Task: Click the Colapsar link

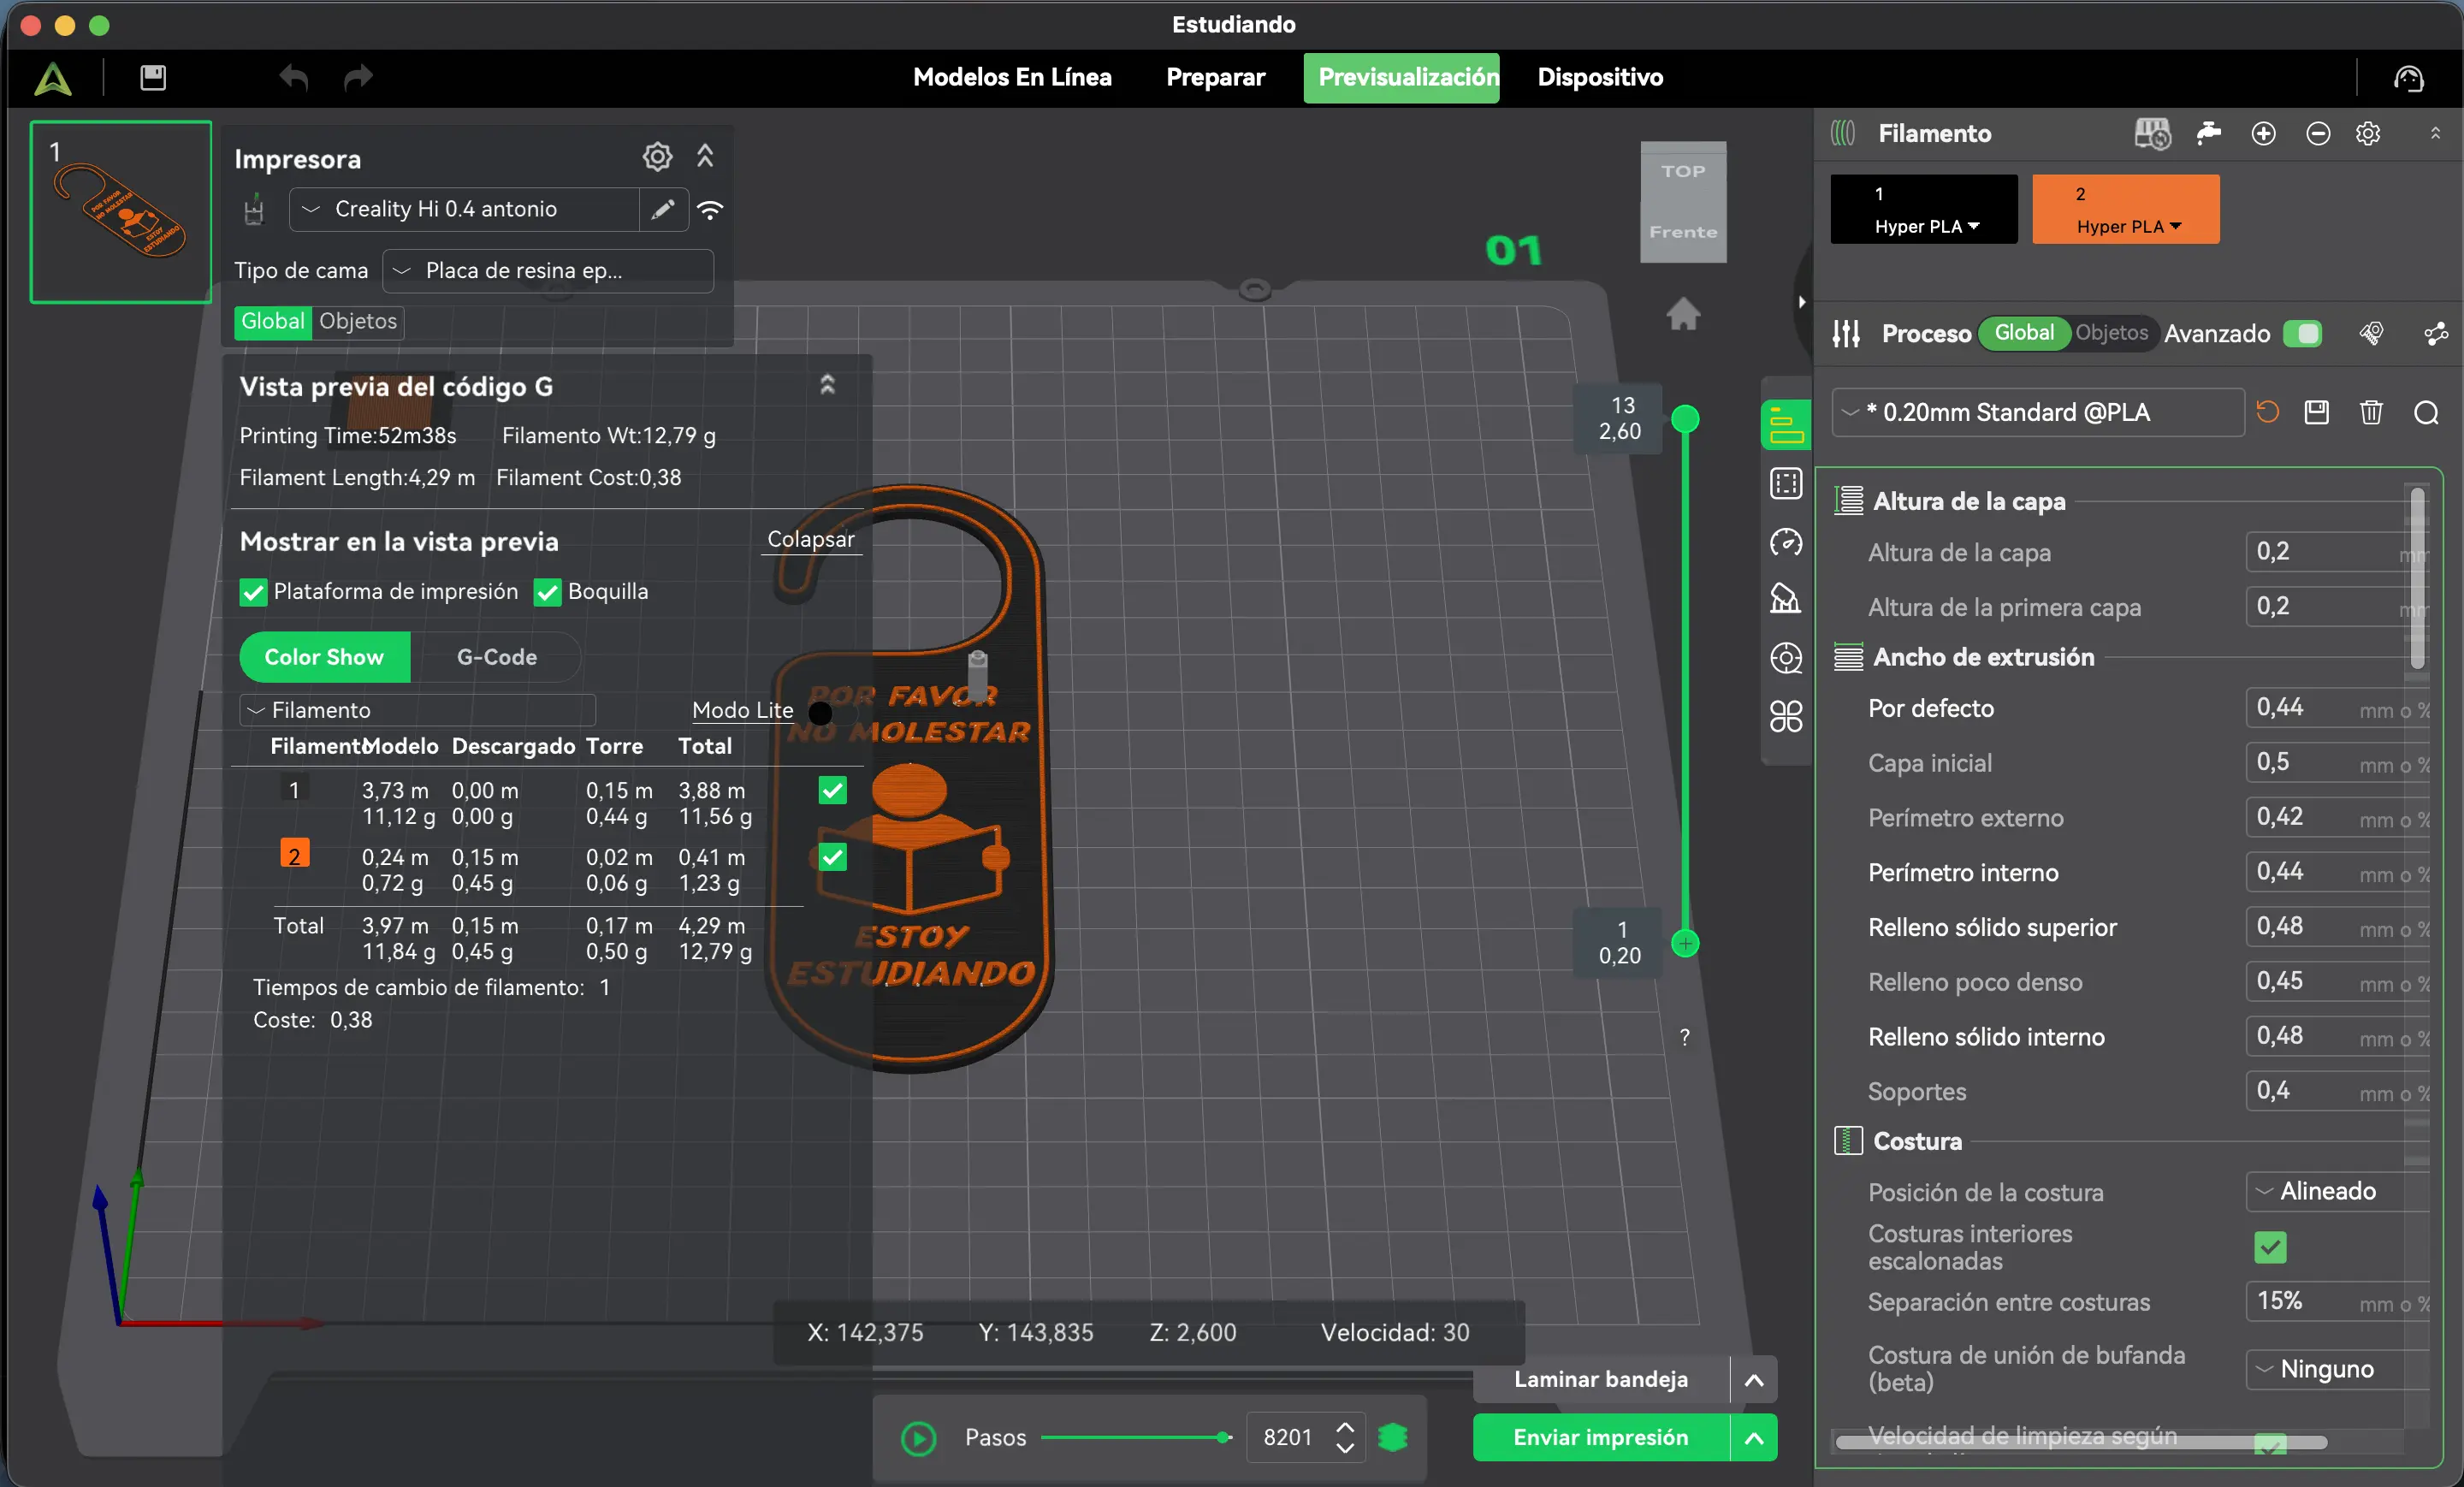Action: tap(811, 539)
